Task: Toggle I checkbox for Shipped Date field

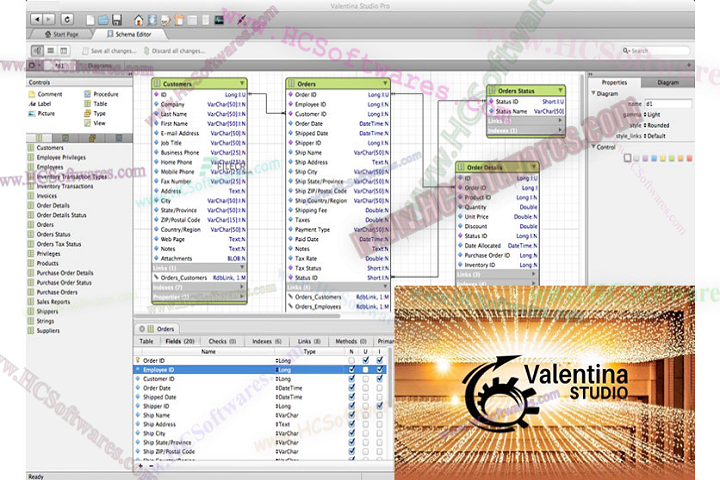Action: tap(379, 397)
